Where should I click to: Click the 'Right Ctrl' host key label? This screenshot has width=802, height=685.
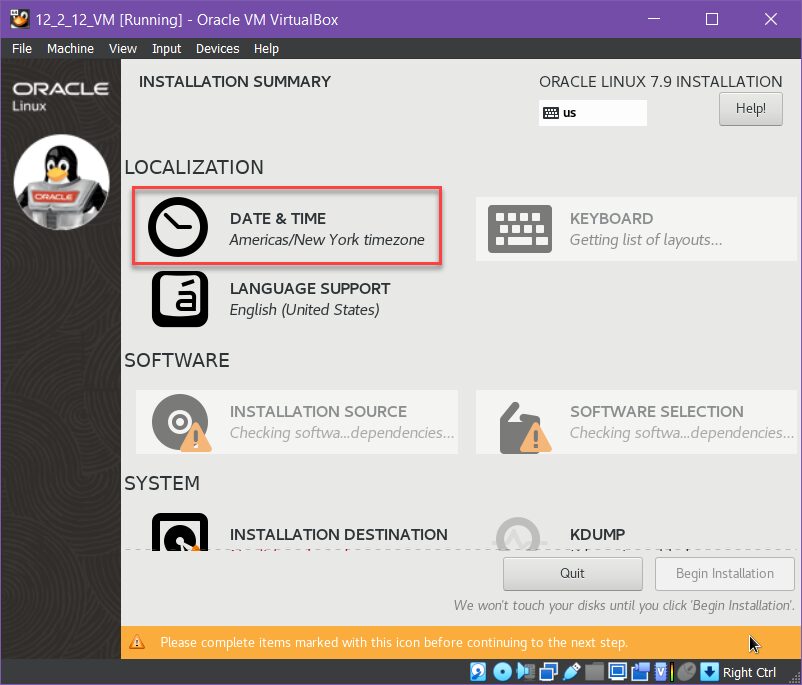point(750,672)
